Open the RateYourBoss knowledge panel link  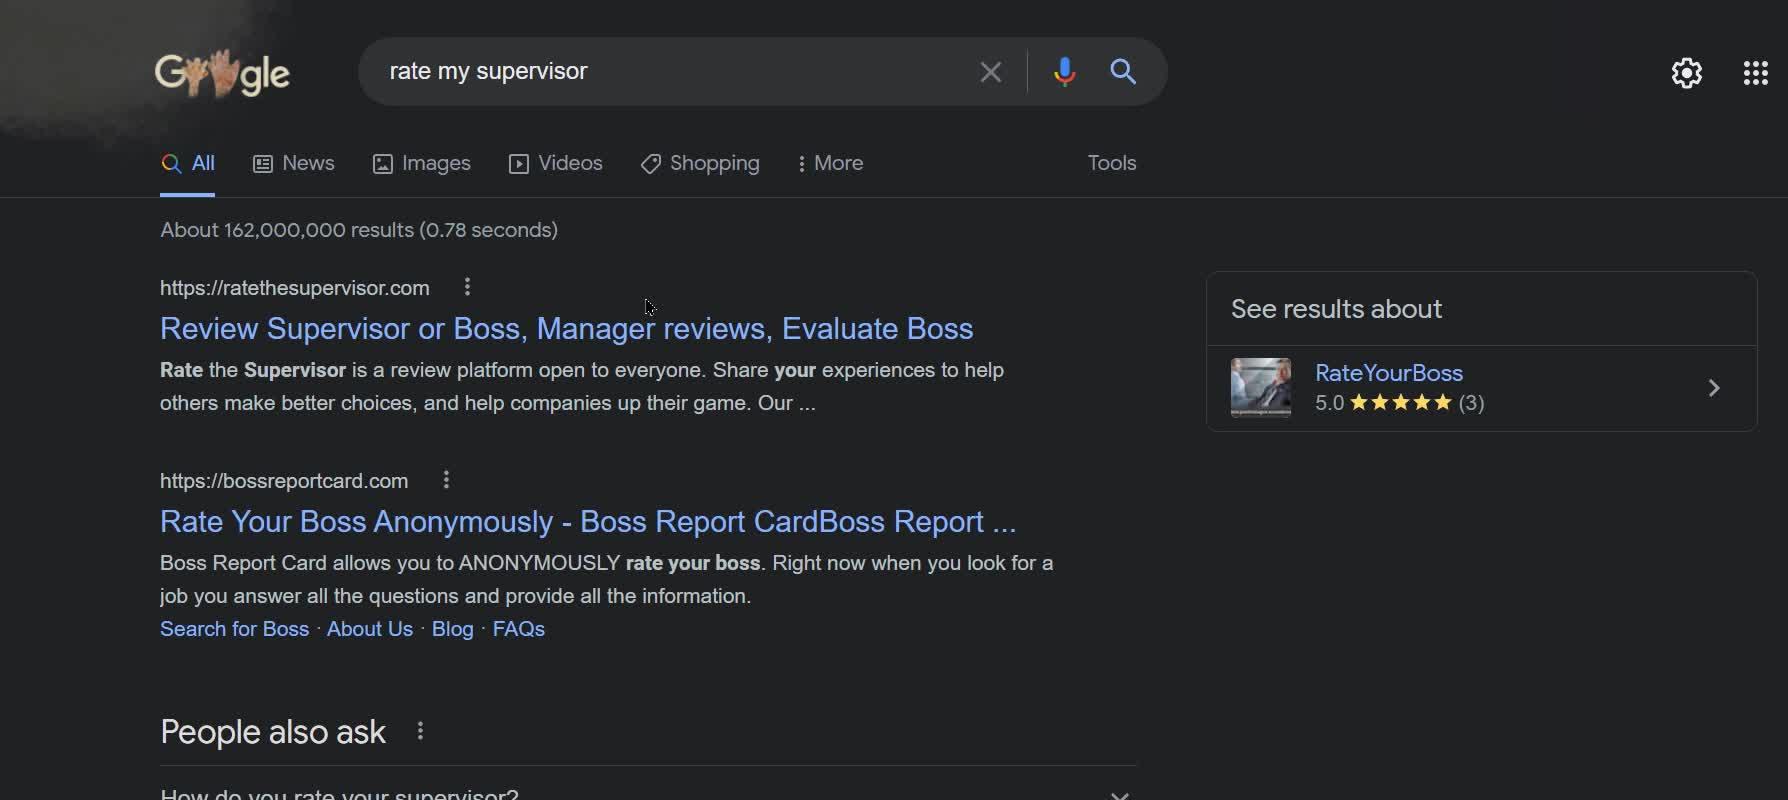1388,373
